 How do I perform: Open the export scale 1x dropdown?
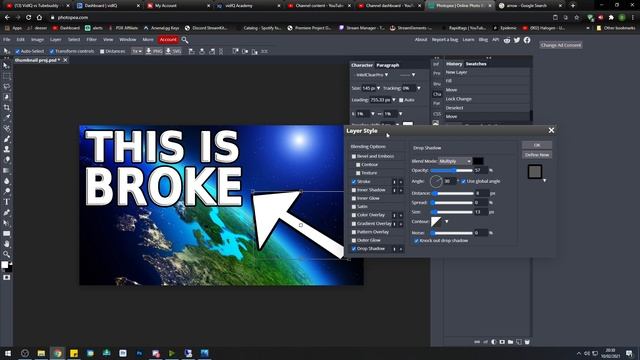137,51
